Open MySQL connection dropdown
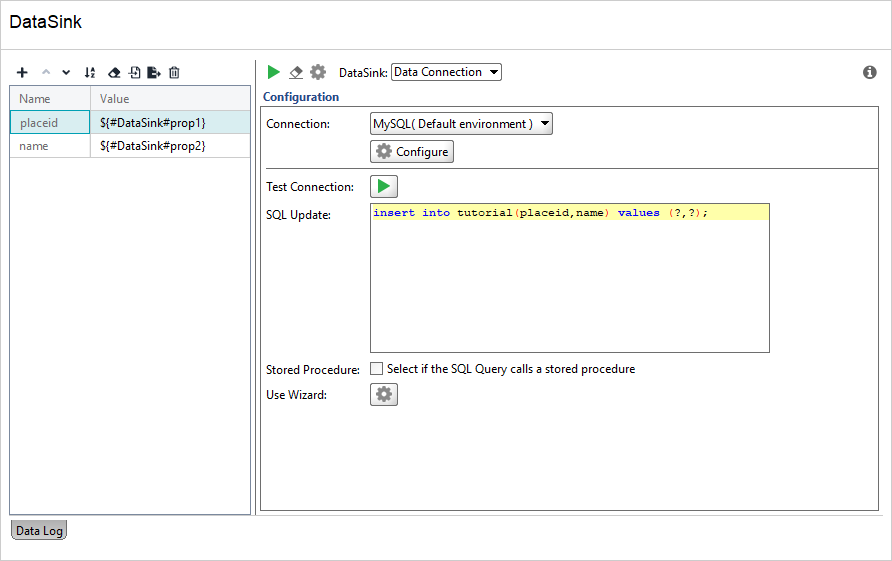 point(461,123)
